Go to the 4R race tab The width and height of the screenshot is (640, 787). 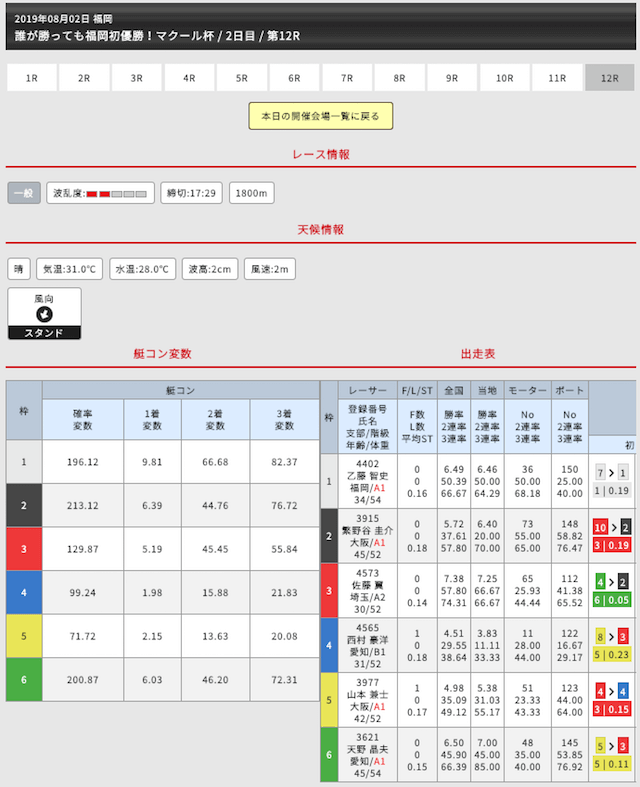[189, 78]
